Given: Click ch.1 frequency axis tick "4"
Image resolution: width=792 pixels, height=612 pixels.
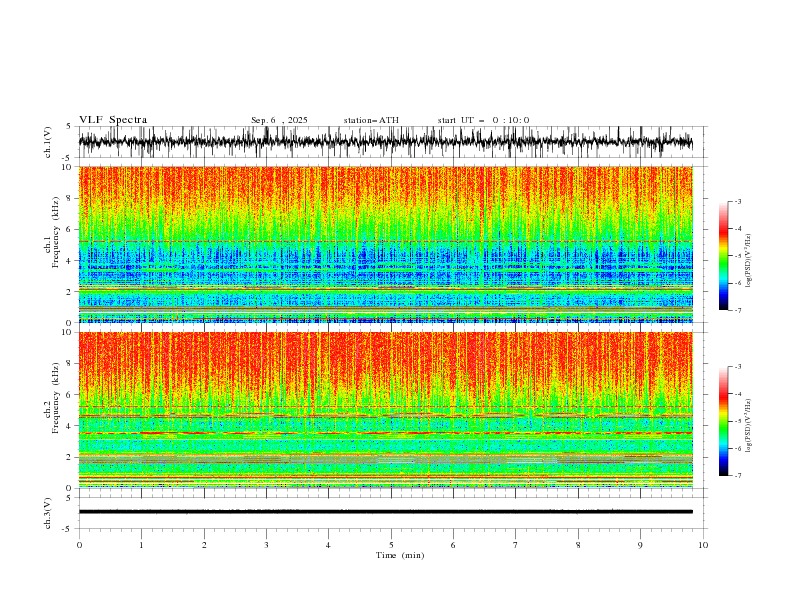Looking at the screenshot, I should click(x=69, y=261).
